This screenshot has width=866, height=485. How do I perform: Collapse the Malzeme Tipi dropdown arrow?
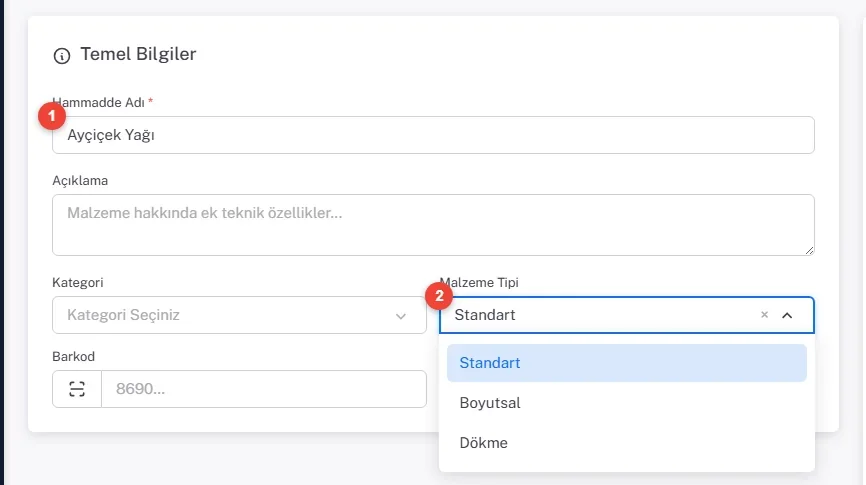coord(787,315)
